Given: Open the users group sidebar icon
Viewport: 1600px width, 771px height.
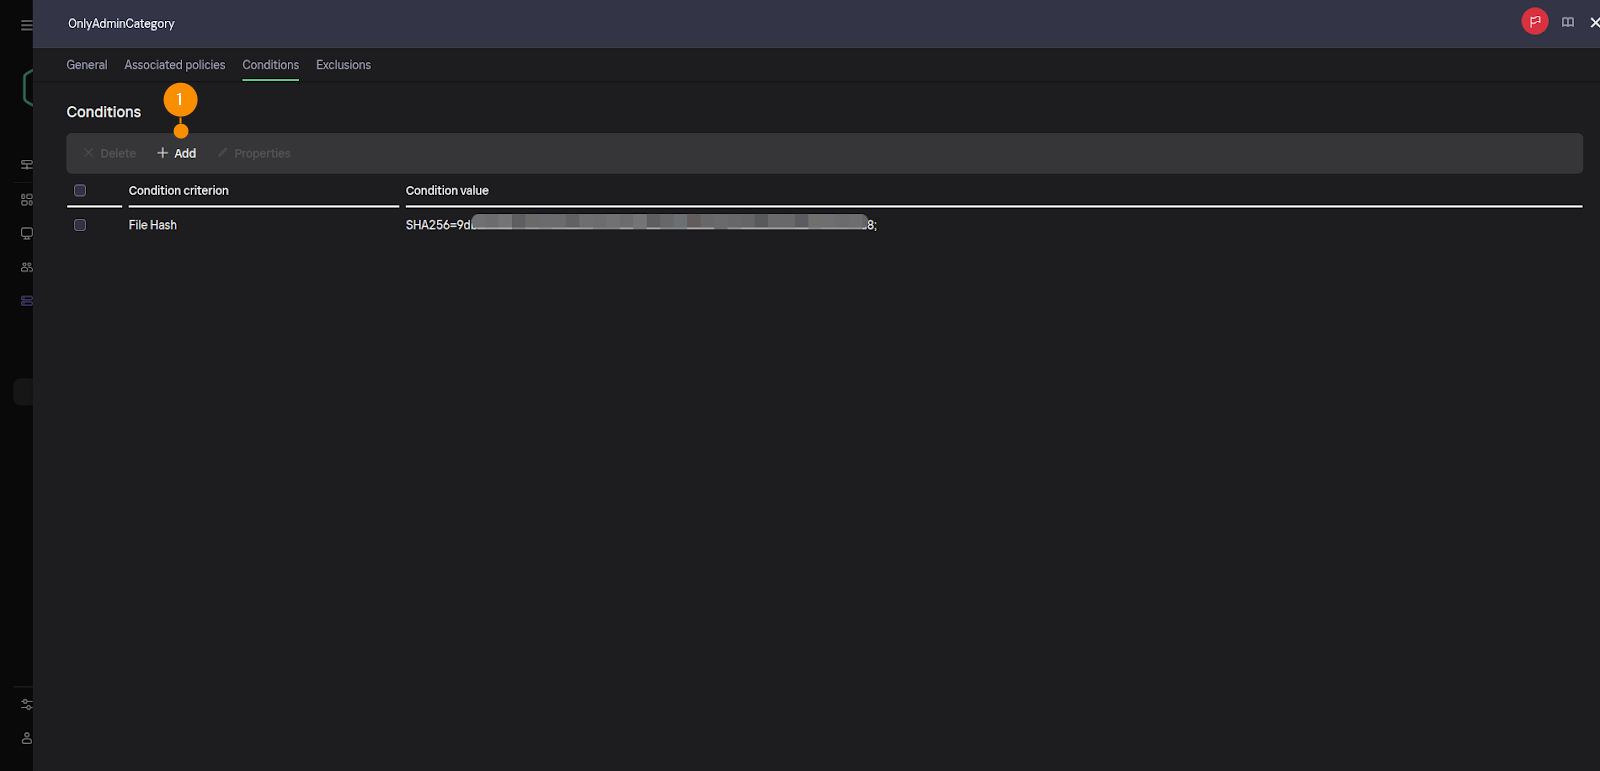Looking at the screenshot, I should 26,267.
